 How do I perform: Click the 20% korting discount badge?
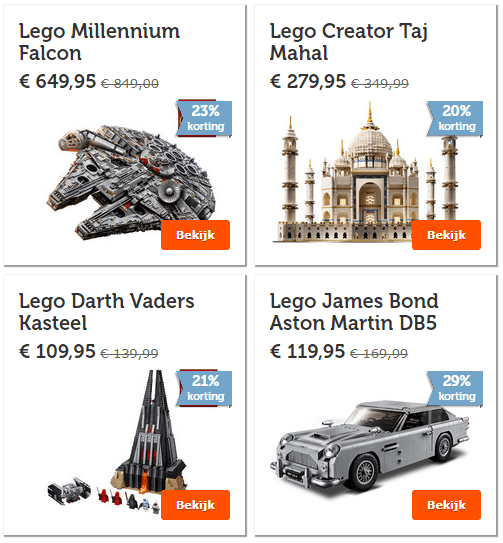pos(455,118)
